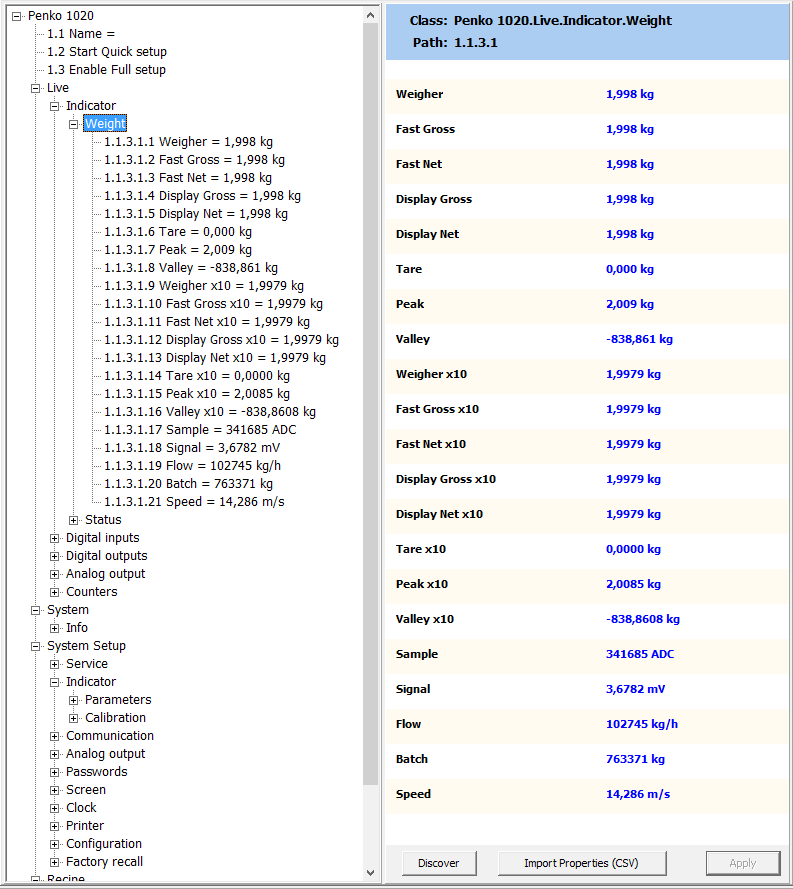793x889 pixels.
Task: Click Valley value -838,861 kg
Action: [x=639, y=339]
